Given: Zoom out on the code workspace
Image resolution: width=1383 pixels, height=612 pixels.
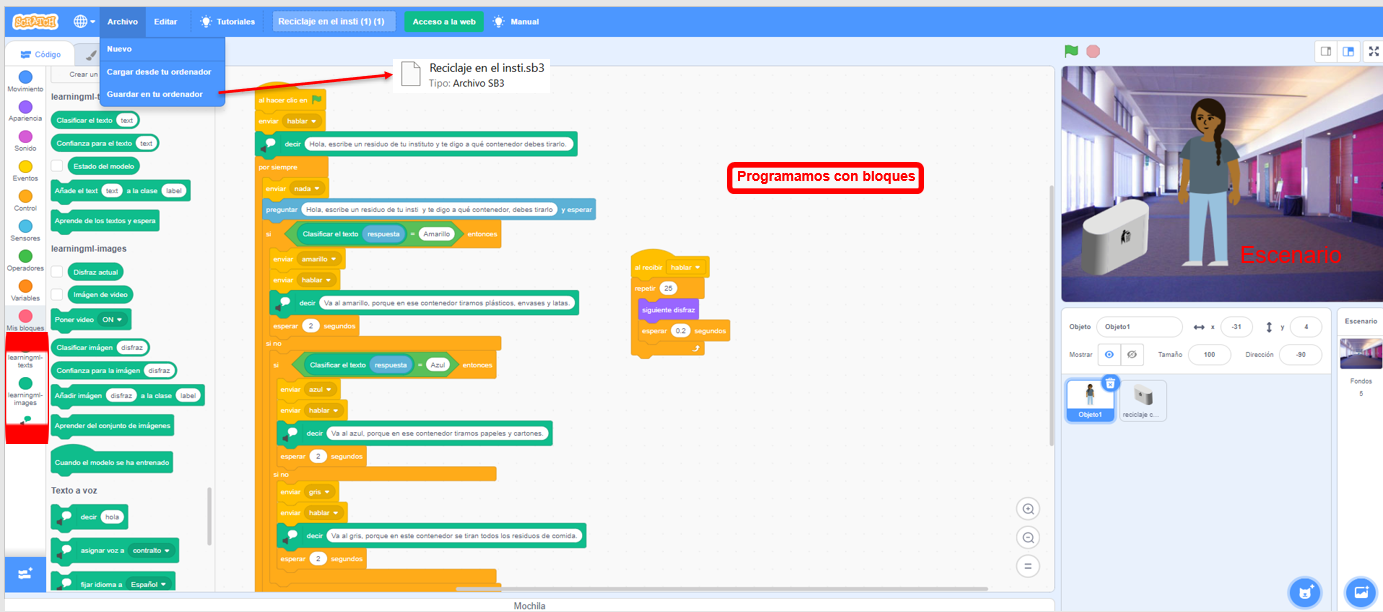Looking at the screenshot, I should pyautogui.click(x=1027, y=538).
